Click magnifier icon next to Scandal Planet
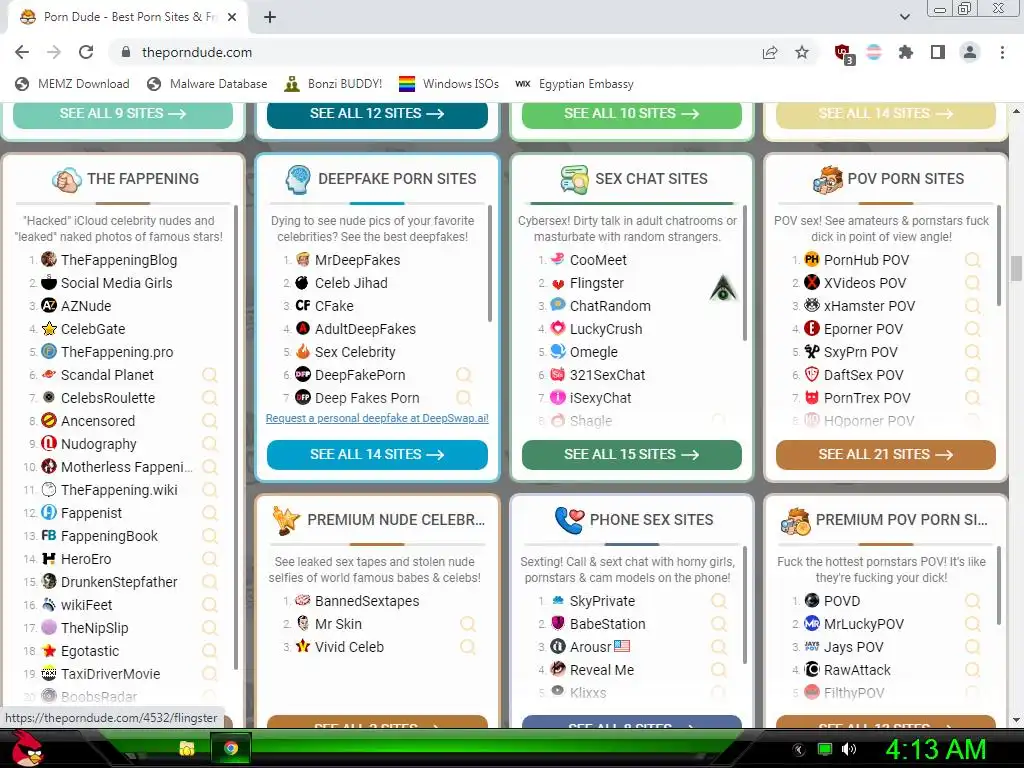The height and width of the screenshot is (768, 1024). click(210, 375)
